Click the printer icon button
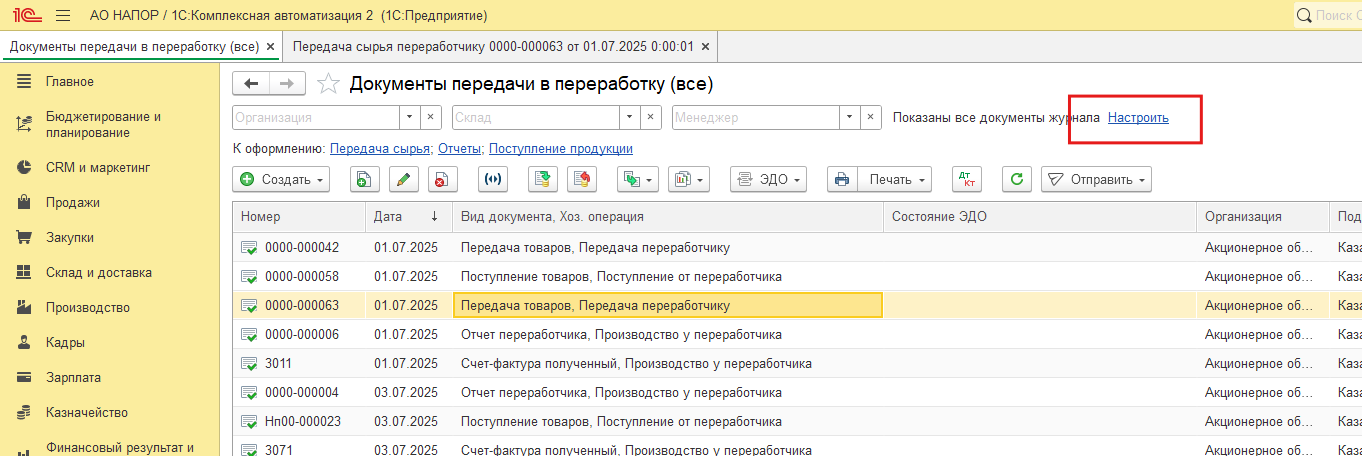 (x=842, y=180)
